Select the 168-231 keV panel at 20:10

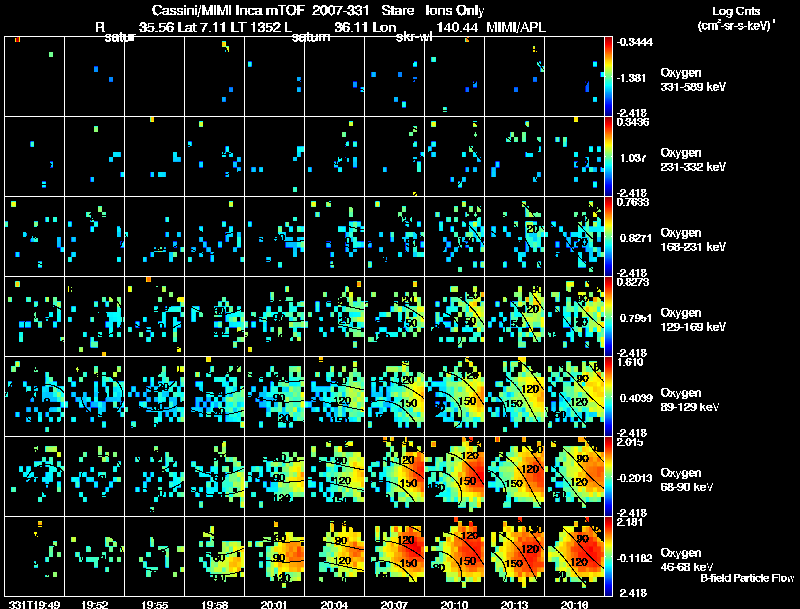pyautogui.click(x=454, y=236)
